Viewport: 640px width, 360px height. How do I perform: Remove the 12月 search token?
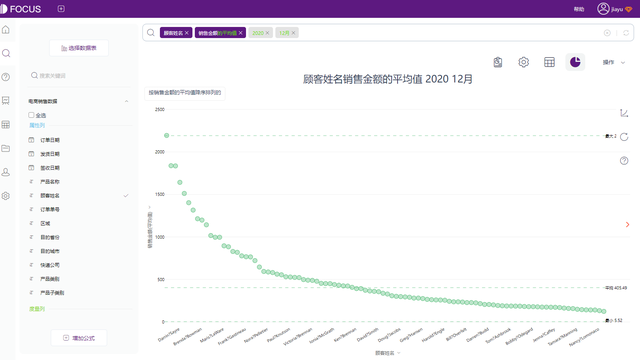tap(293, 33)
